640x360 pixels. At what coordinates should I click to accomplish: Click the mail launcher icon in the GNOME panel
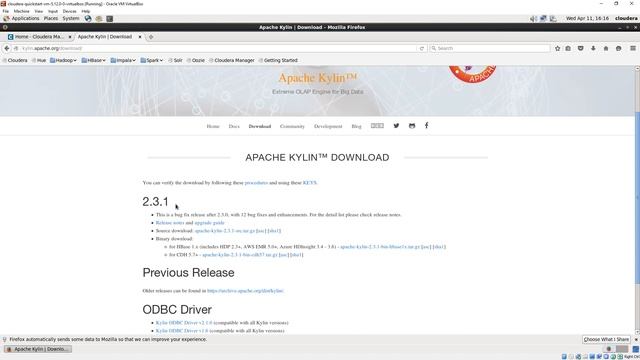(x=99, y=18)
